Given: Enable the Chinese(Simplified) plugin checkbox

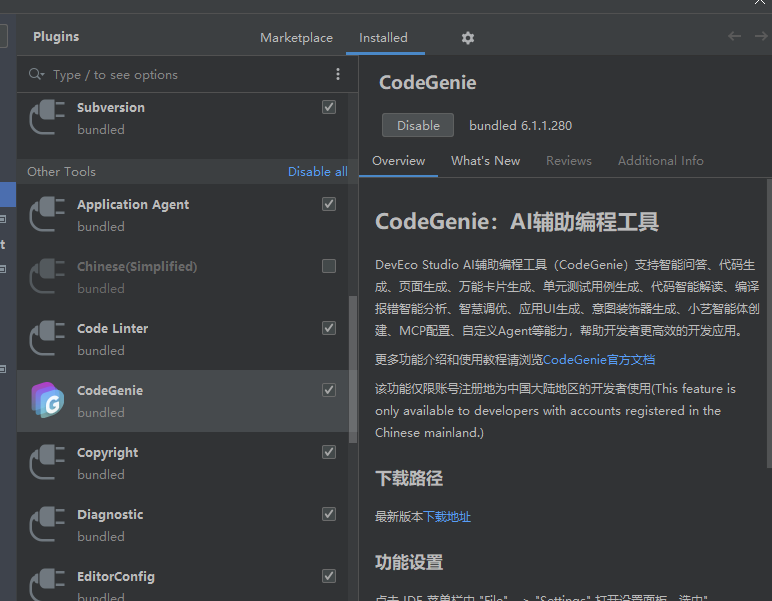Looking at the screenshot, I should tap(329, 266).
